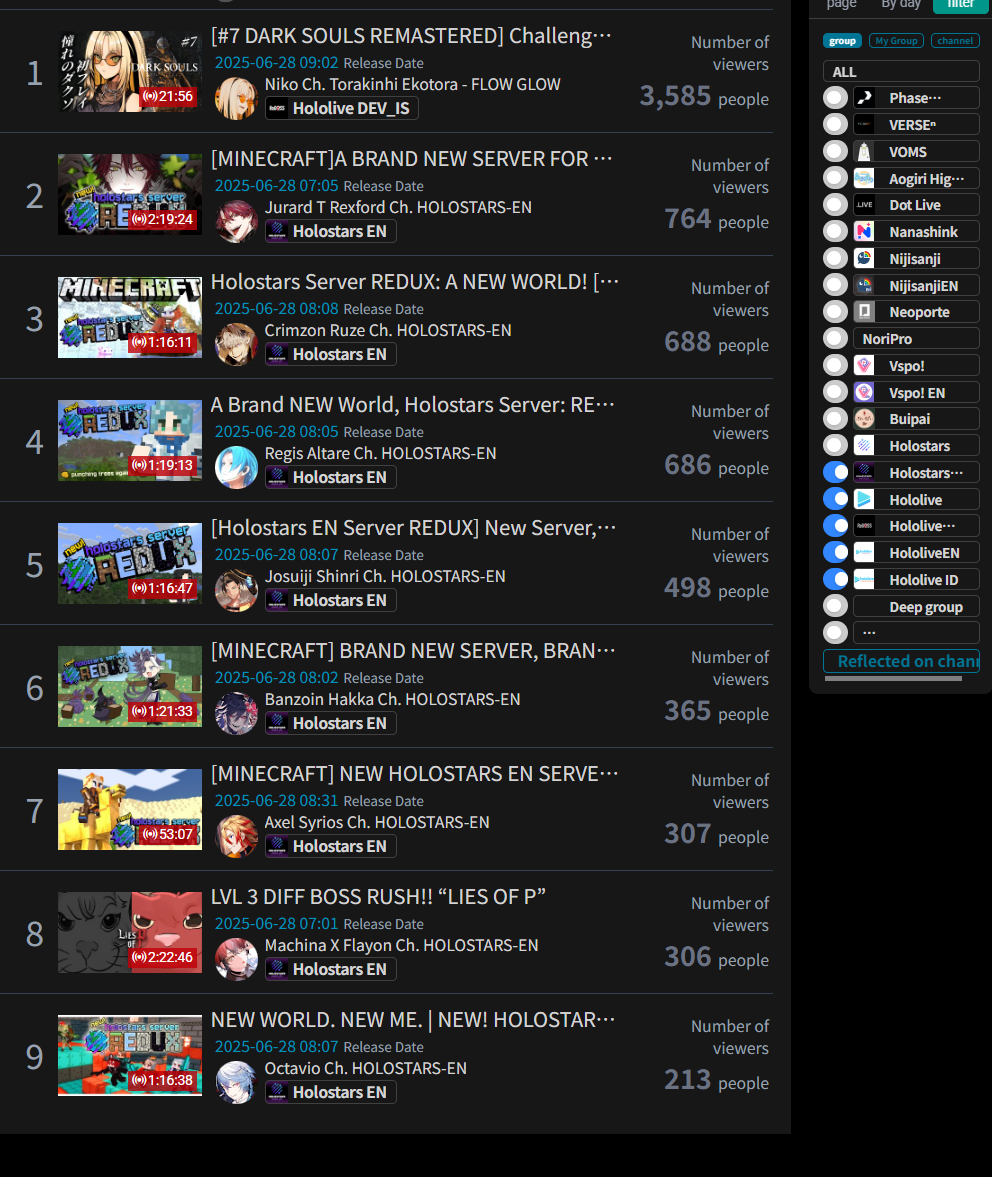992x1177 pixels.
Task: Click Holostars EN tag under Jurard
Action: [x=330, y=231]
